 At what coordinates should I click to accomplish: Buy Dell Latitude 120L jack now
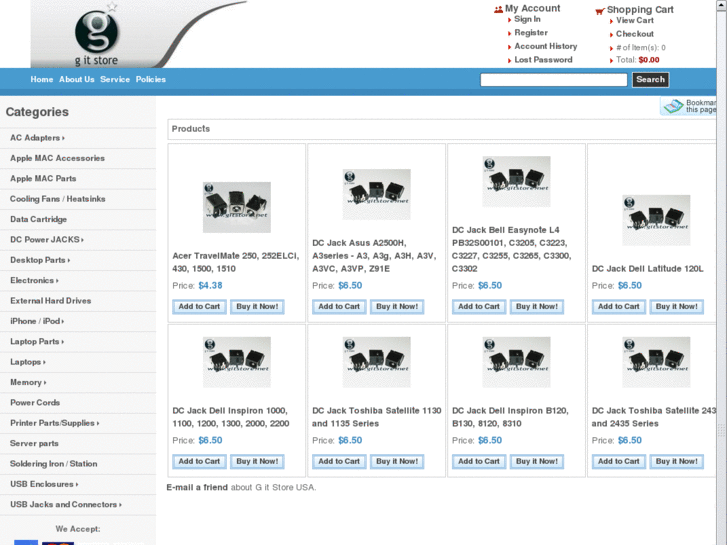tap(676, 307)
